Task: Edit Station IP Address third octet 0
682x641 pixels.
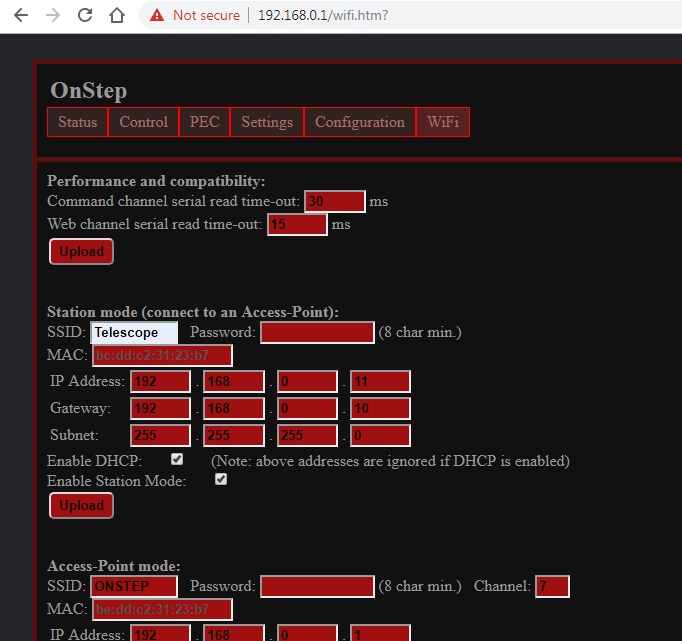Action: pyautogui.click(x=307, y=381)
